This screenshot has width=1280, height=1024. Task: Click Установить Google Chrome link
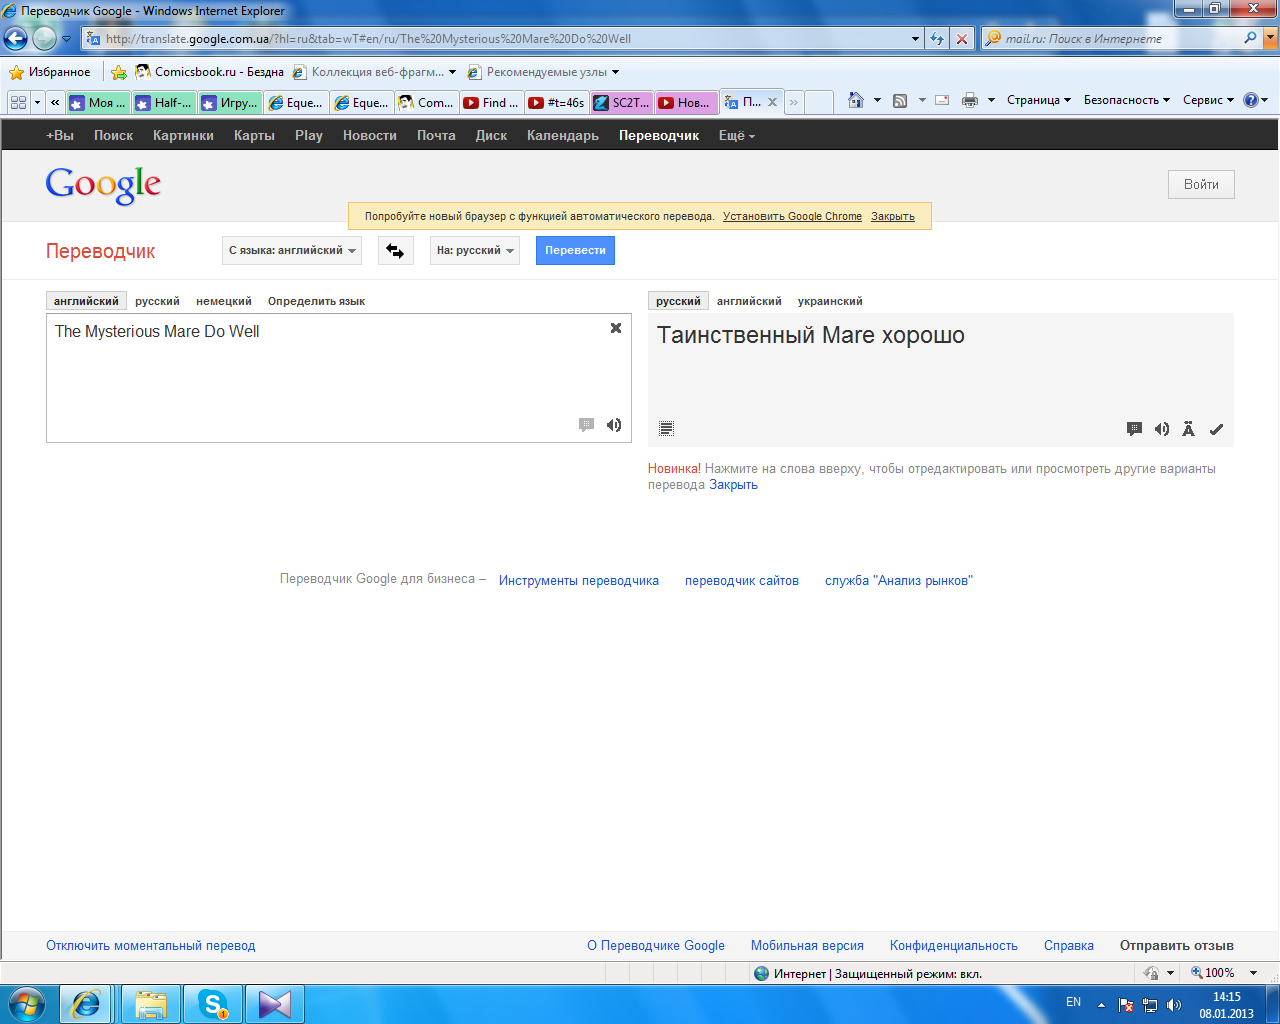[792, 216]
